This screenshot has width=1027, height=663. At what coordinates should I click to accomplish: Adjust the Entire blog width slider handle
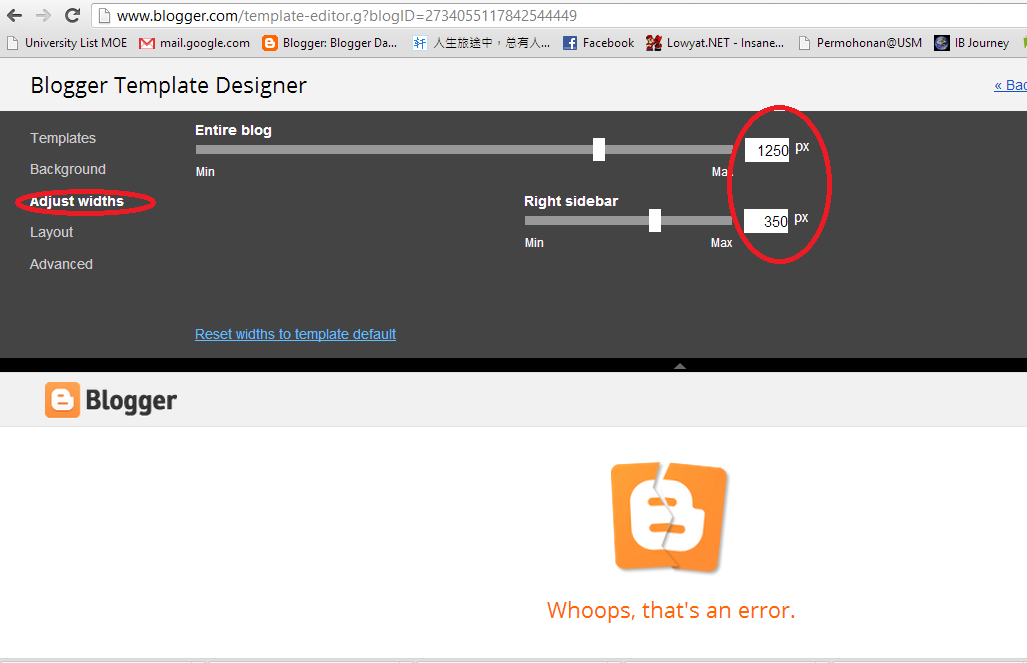[598, 148]
